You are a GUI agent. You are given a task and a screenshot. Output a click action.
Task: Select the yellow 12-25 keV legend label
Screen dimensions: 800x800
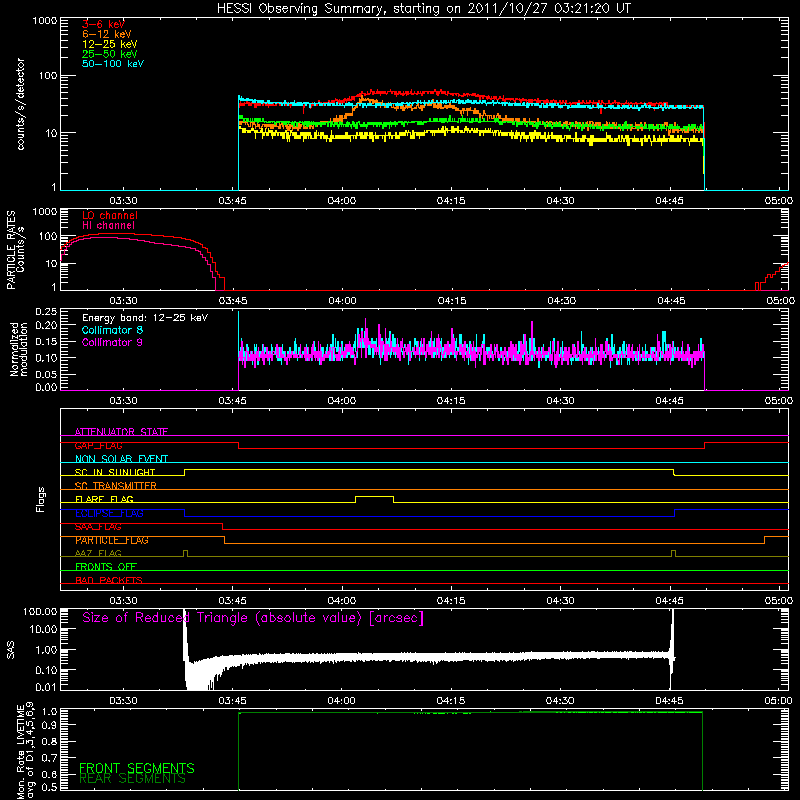(110, 44)
